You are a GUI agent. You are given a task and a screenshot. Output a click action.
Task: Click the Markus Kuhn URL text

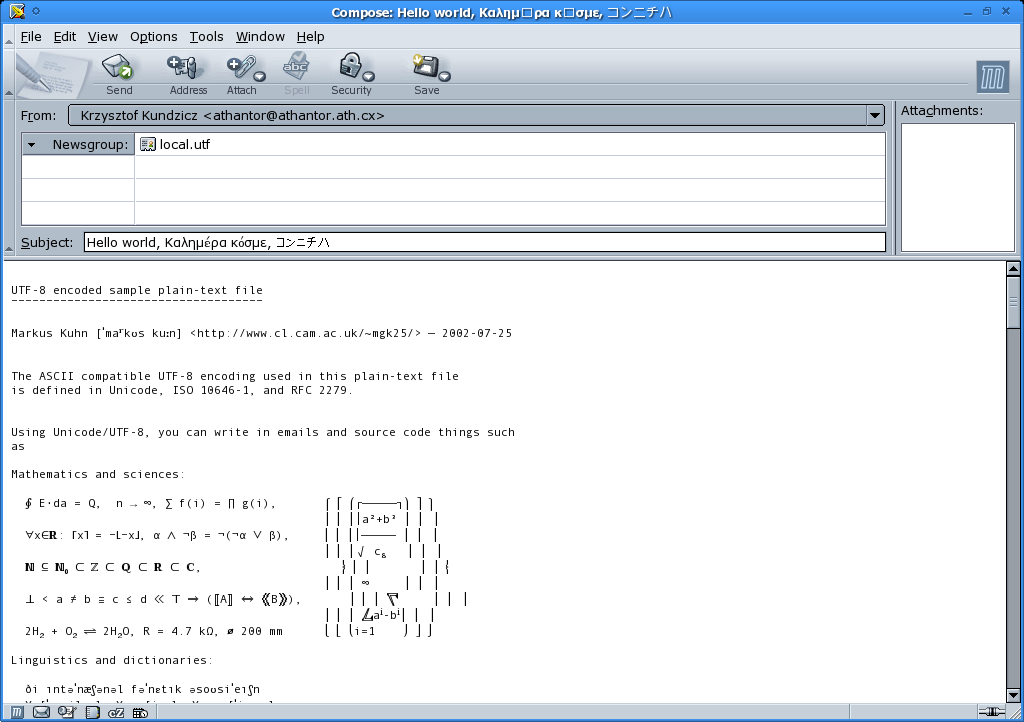pyautogui.click(x=306, y=333)
